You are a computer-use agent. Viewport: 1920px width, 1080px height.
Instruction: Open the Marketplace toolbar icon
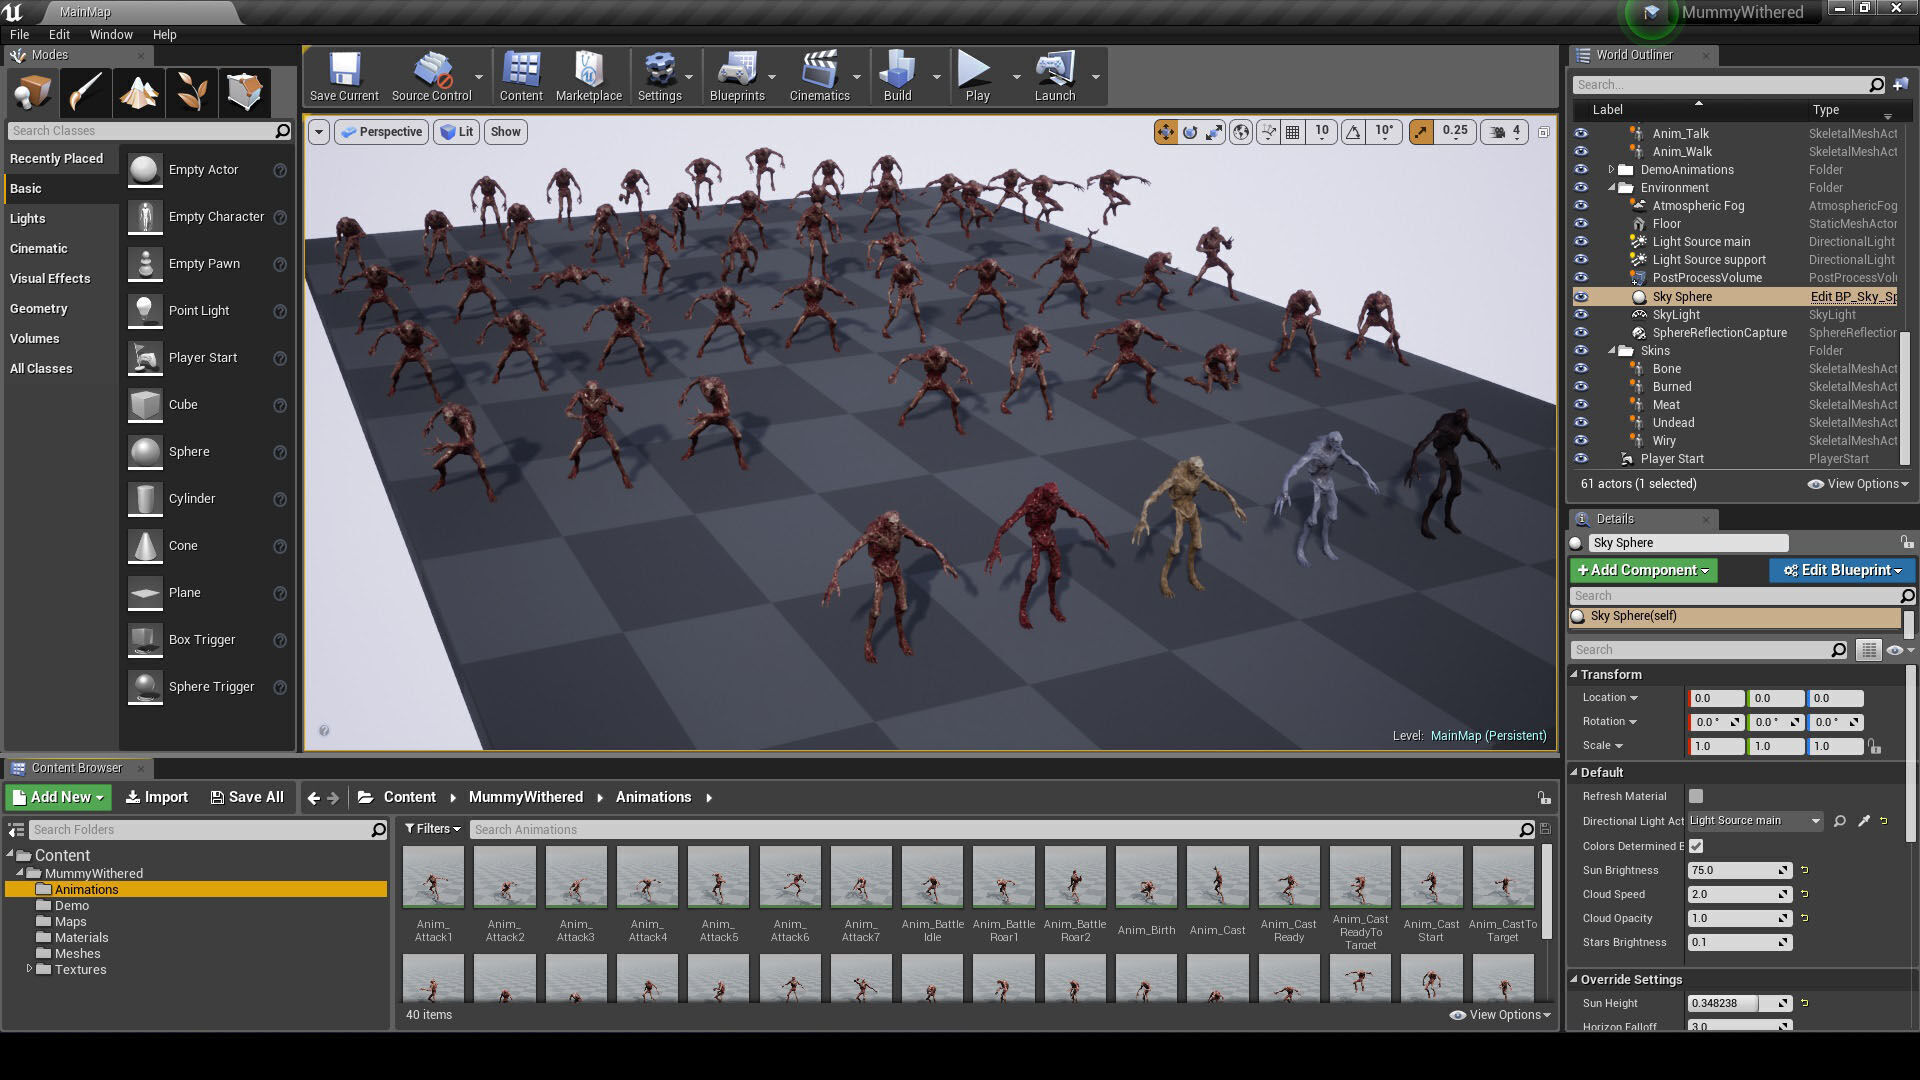coord(589,76)
